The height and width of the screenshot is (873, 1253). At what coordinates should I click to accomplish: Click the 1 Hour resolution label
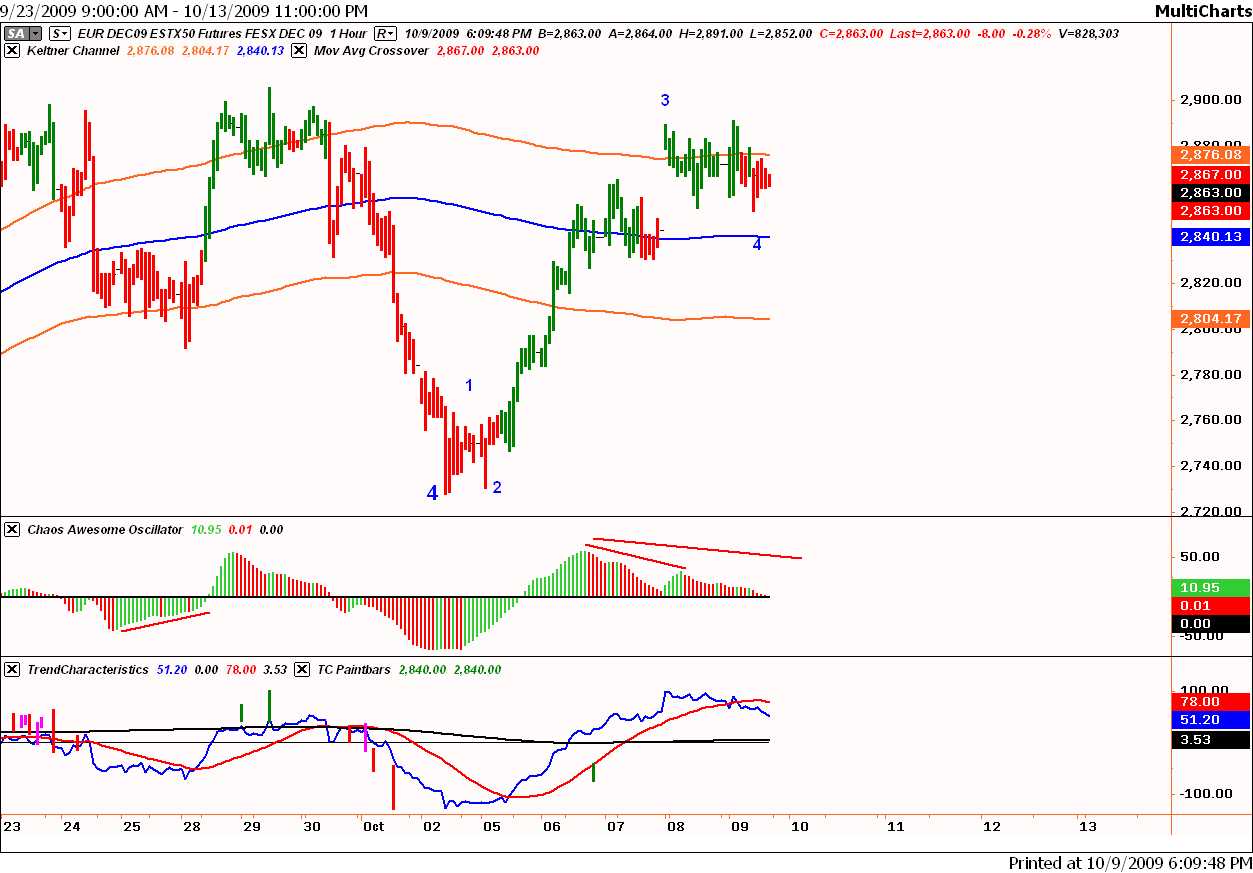coord(345,33)
